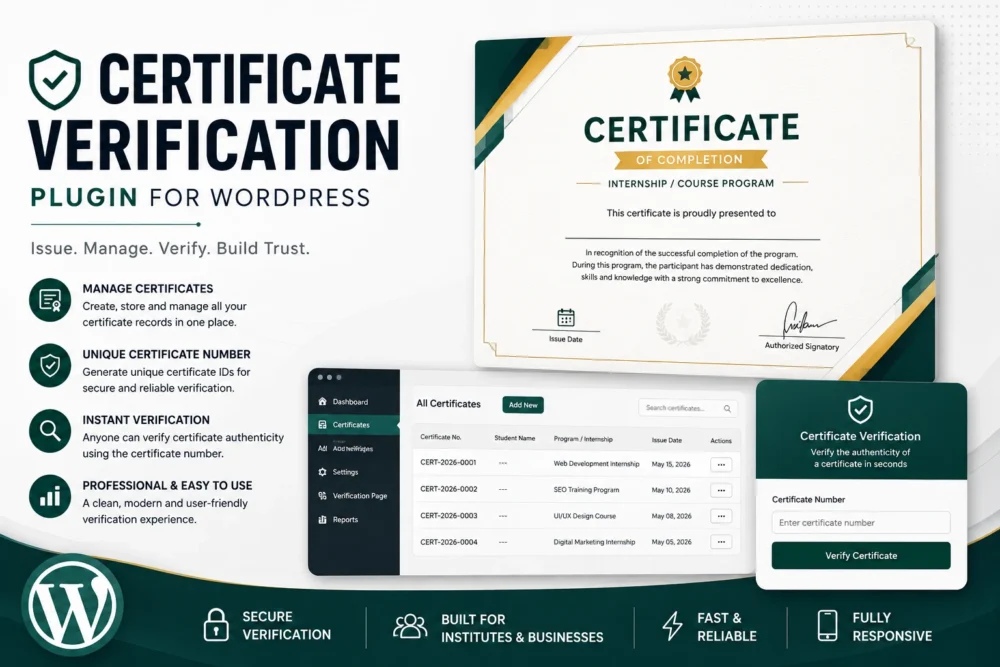Click the Digital Marketing Internship cell

[594, 542]
